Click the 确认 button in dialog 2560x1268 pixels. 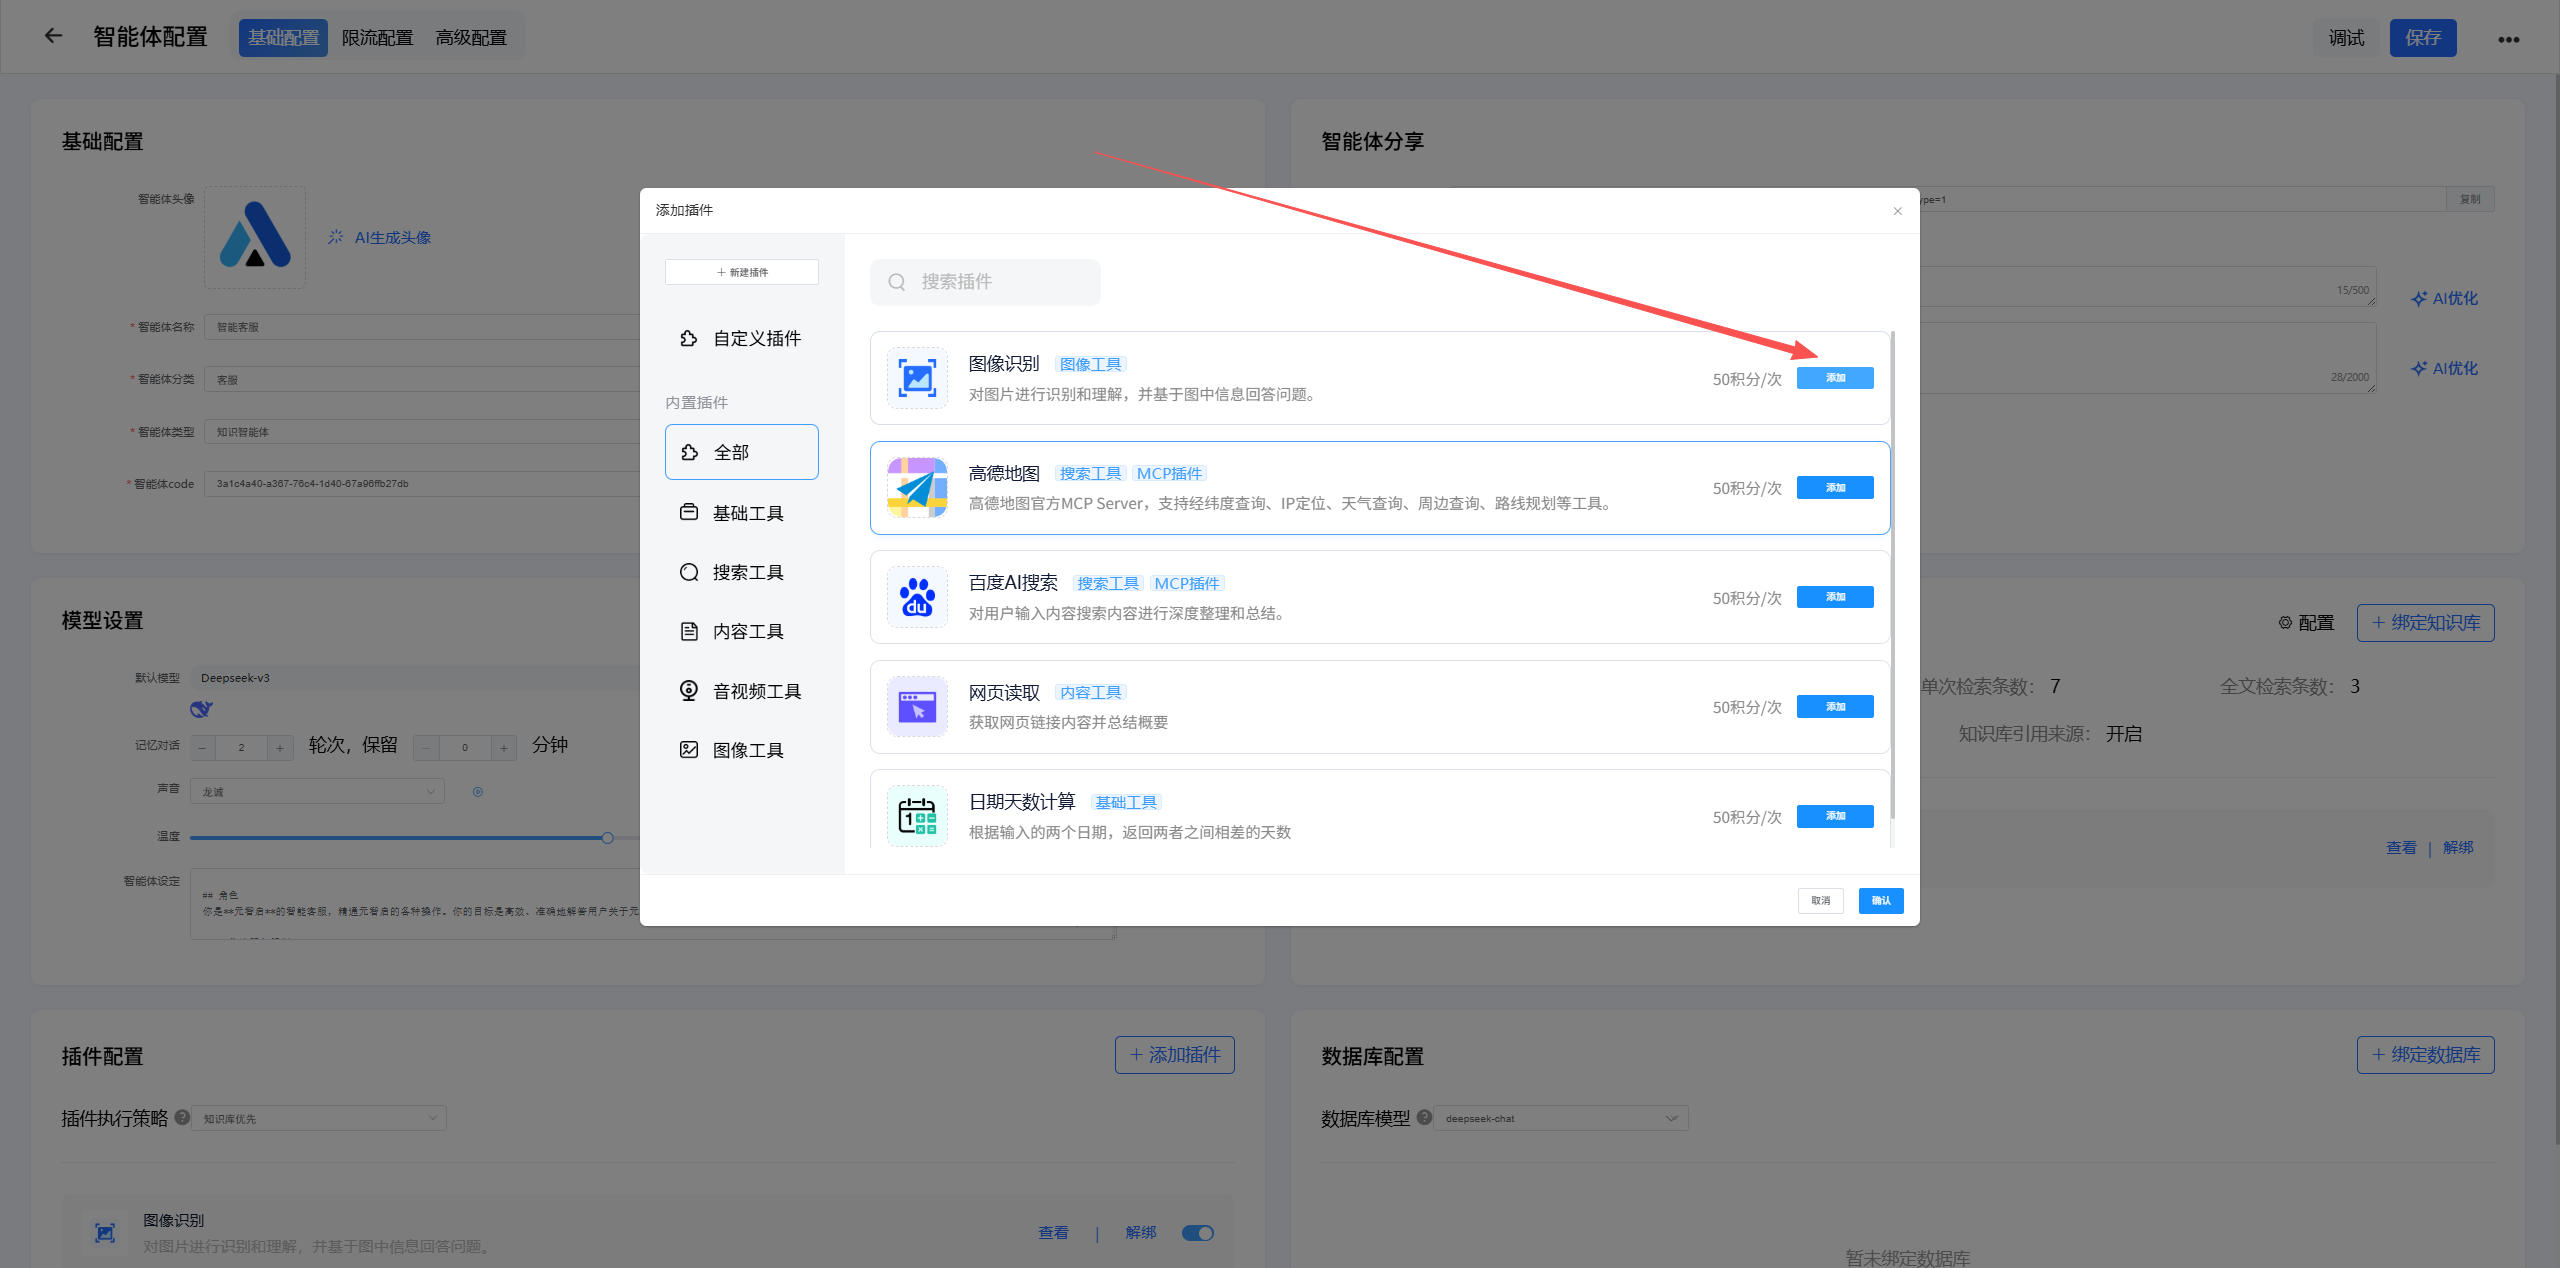click(x=1880, y=901)
